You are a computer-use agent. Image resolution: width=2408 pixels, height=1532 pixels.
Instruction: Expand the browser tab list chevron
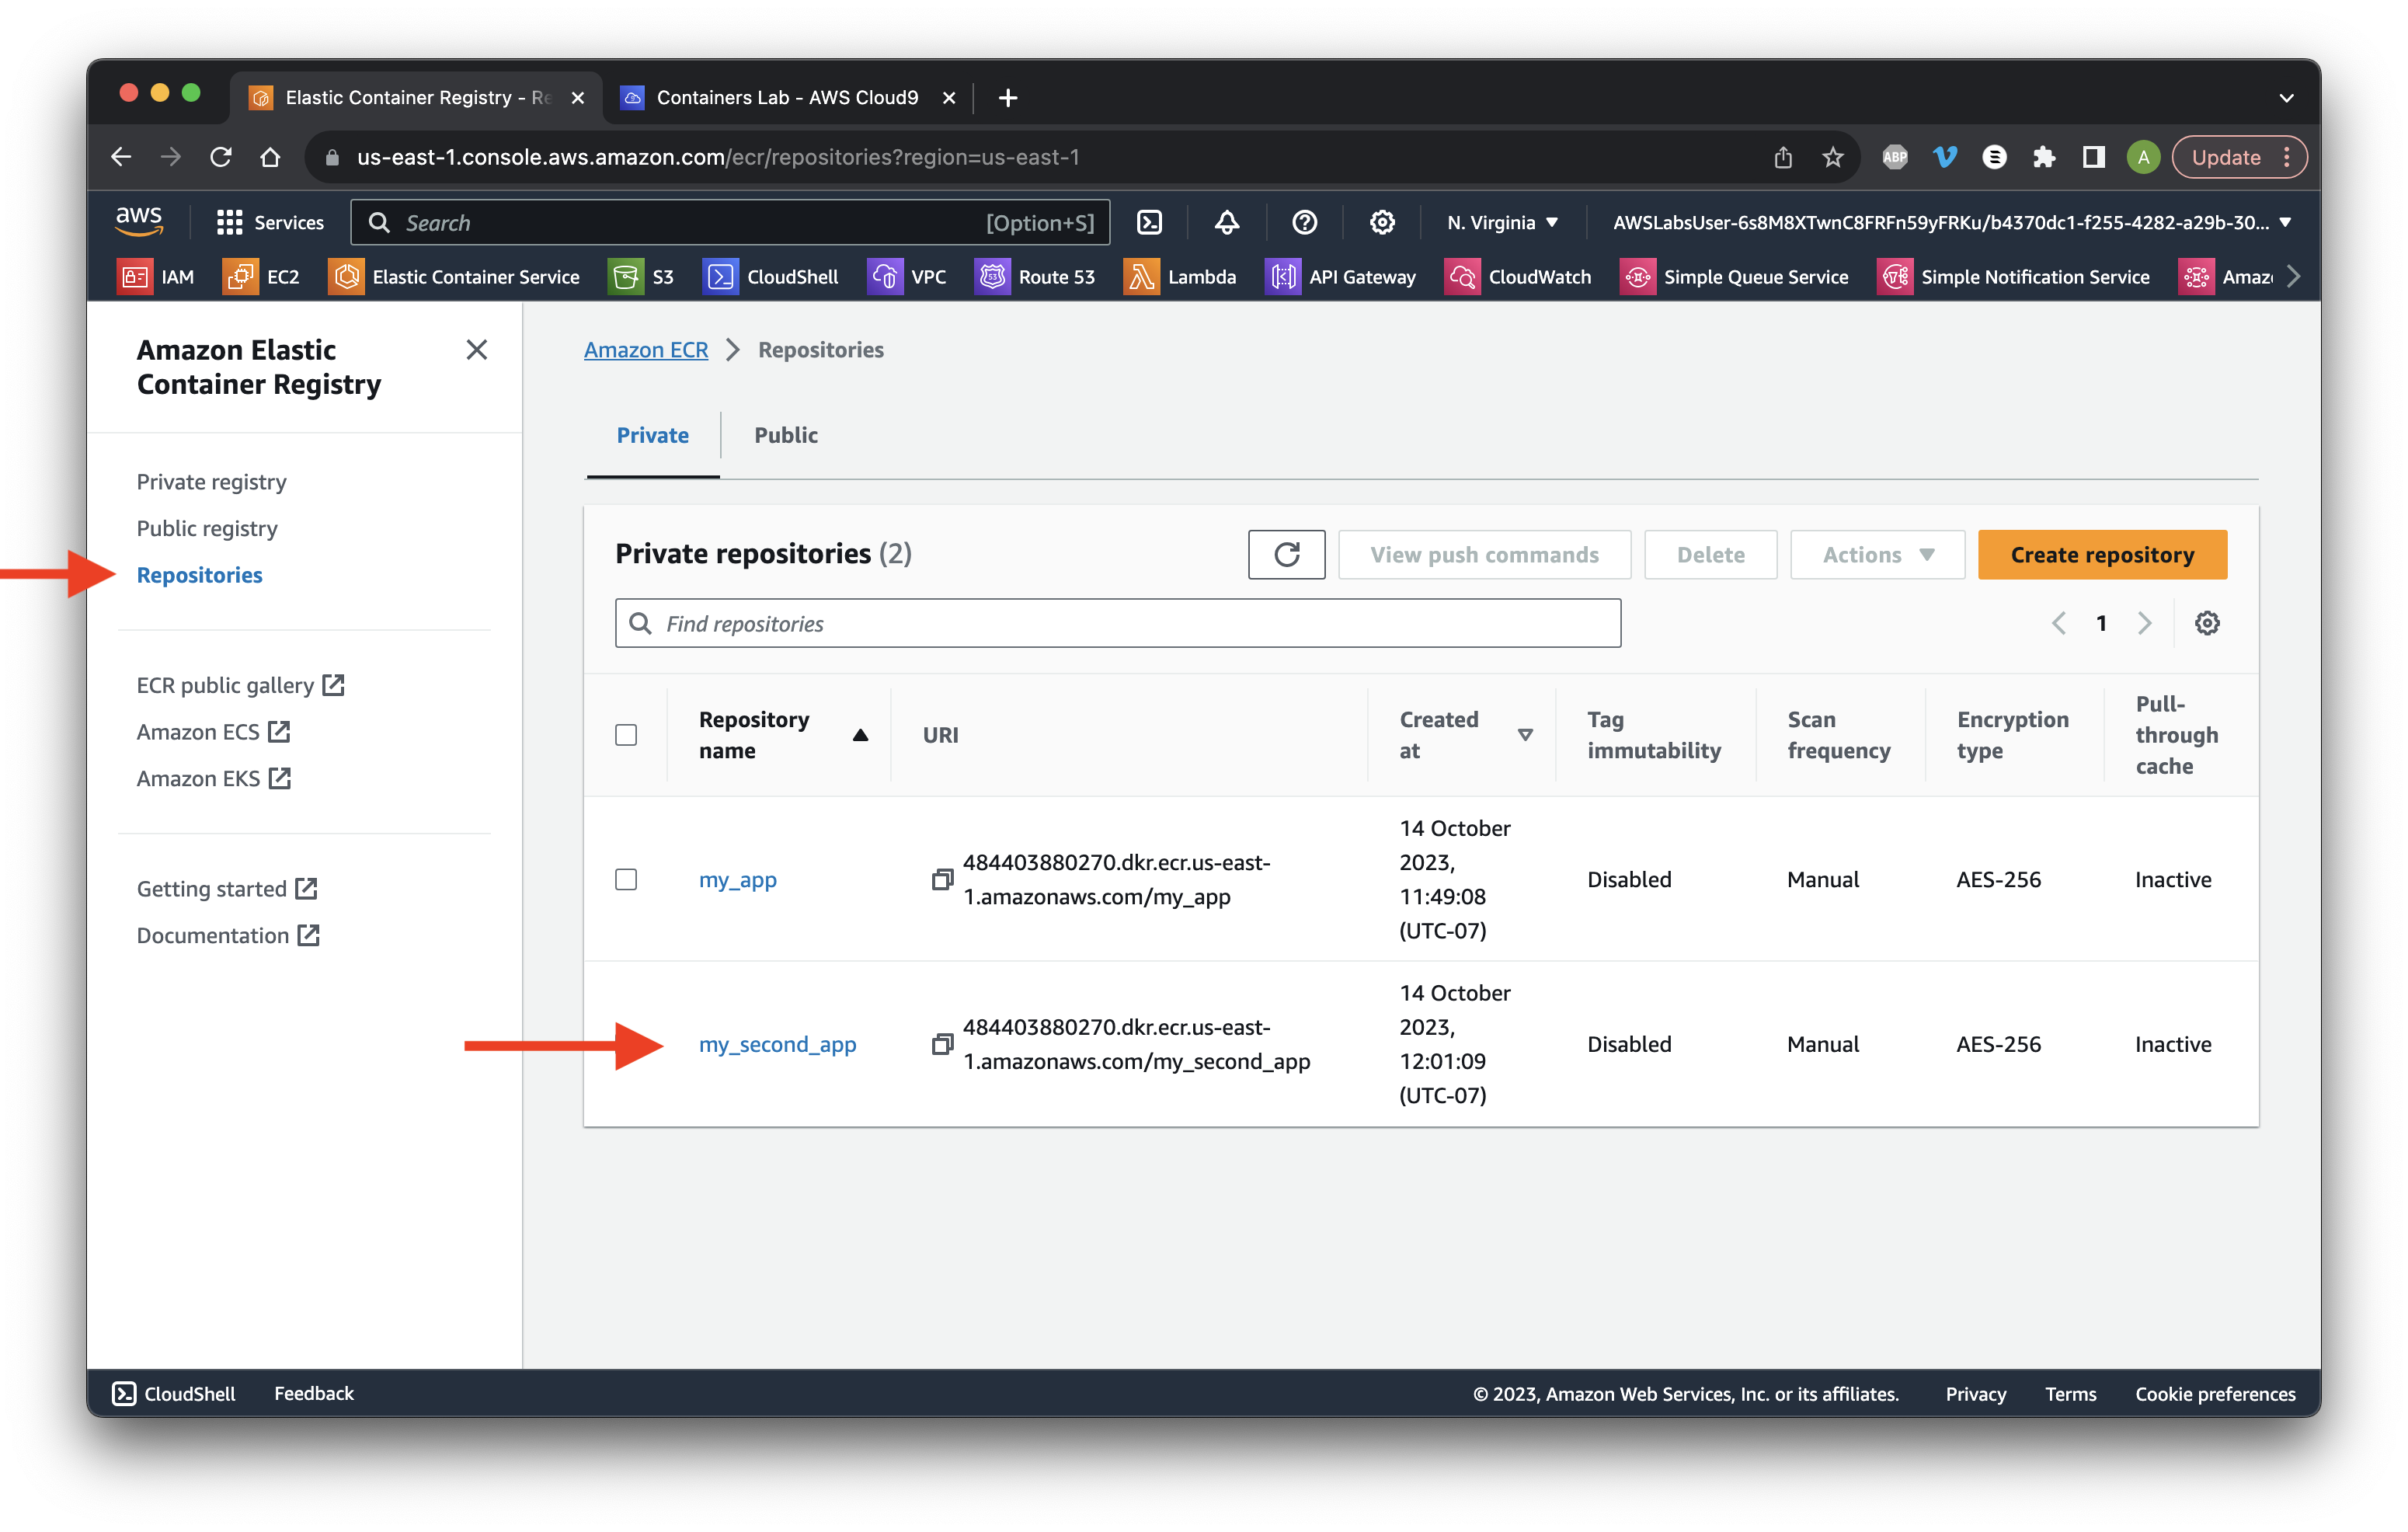2286,97
